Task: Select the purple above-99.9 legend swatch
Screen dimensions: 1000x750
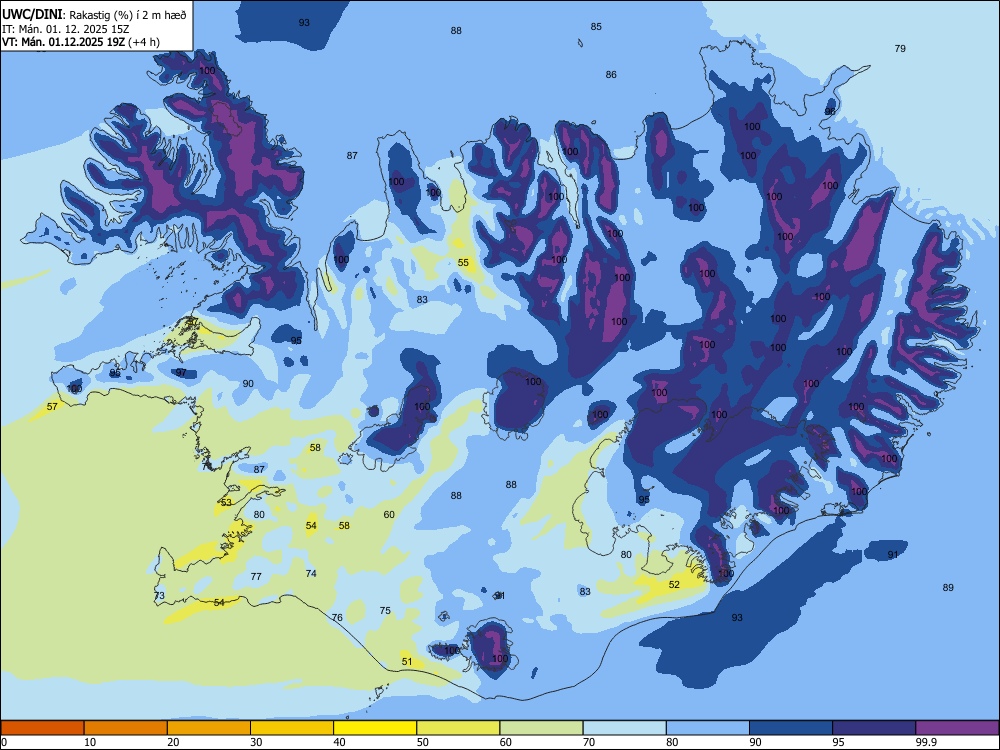Action: coord(957,728)
